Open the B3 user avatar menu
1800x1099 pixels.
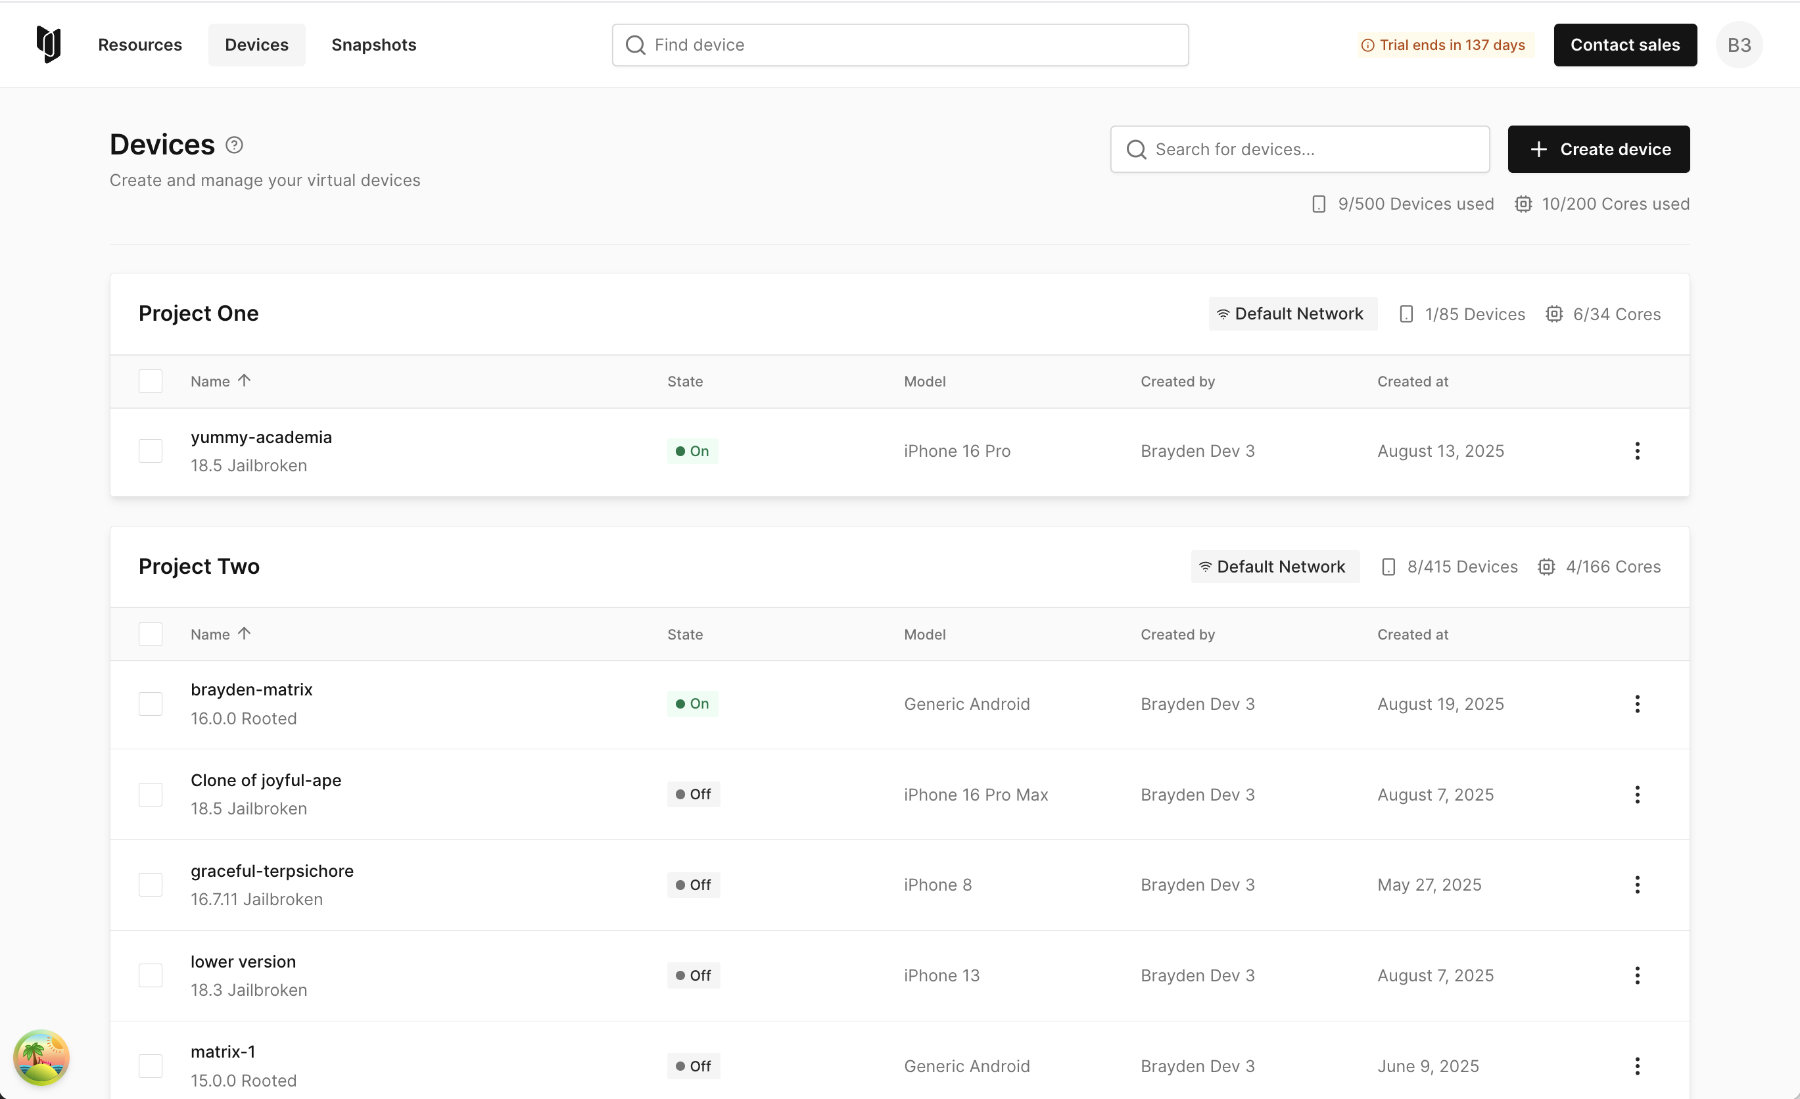[1739, 45]
